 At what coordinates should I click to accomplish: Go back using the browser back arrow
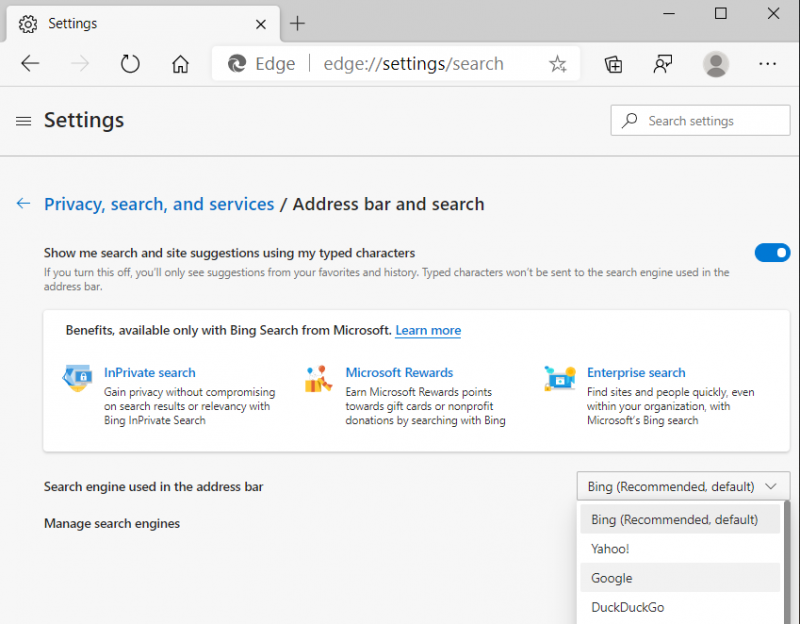(30, 64)
